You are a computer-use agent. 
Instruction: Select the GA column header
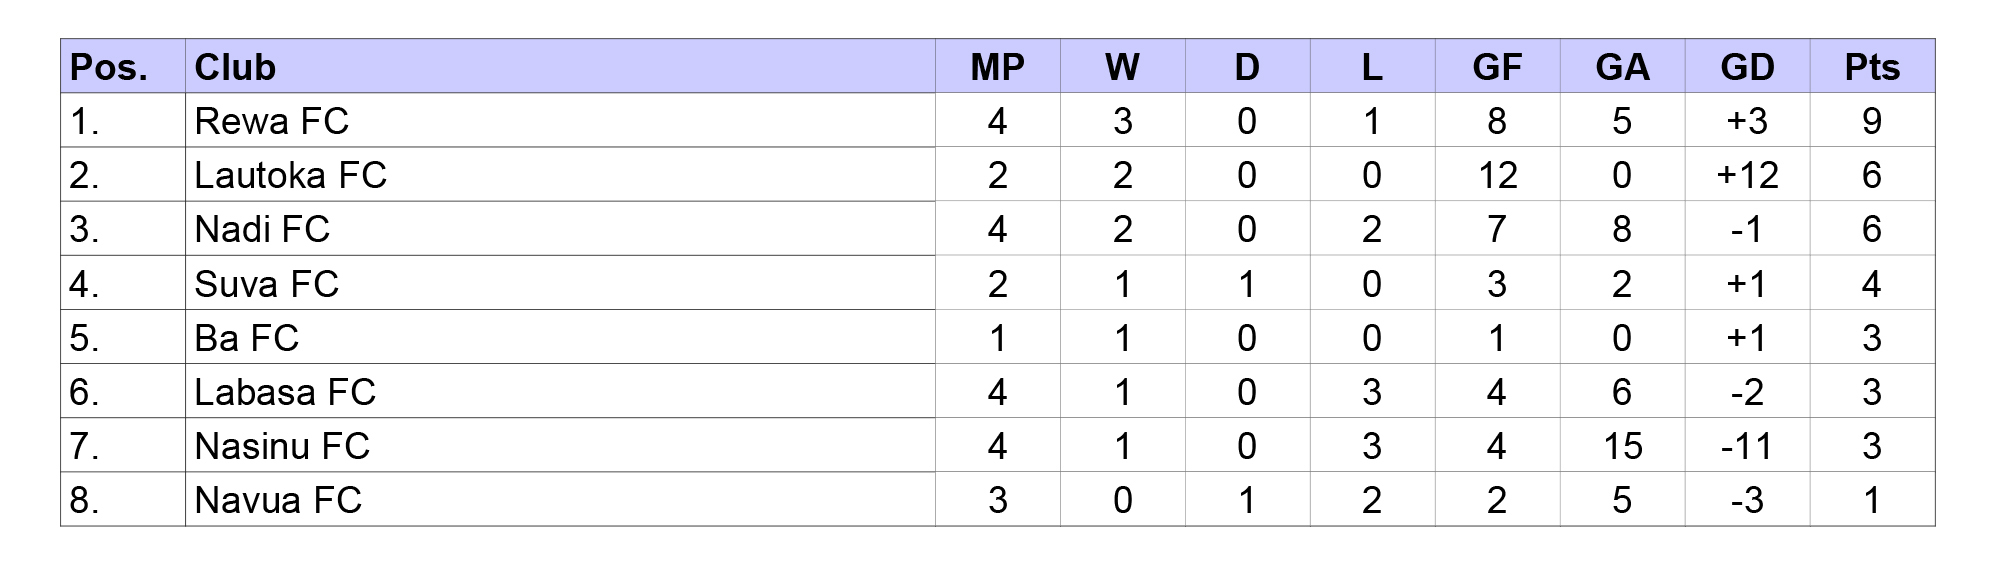click(x=1622, y=67)
